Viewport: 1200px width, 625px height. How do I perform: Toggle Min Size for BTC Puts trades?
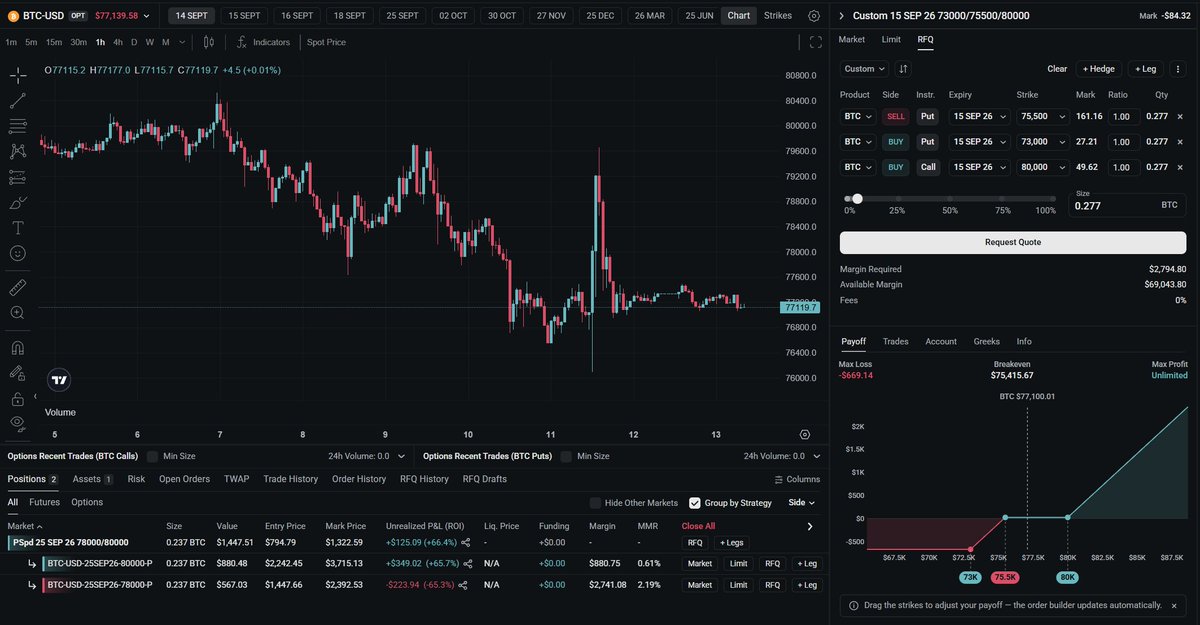(567, 456)
